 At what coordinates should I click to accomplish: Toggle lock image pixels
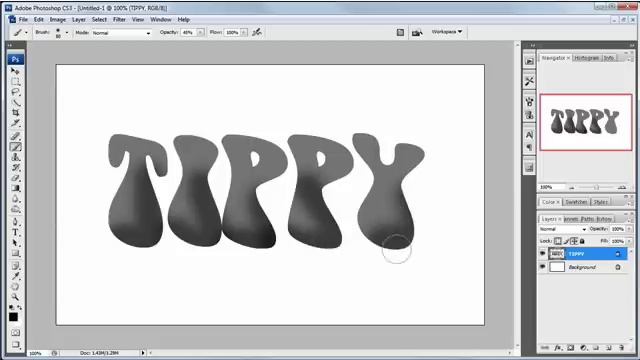coord(566,241)
